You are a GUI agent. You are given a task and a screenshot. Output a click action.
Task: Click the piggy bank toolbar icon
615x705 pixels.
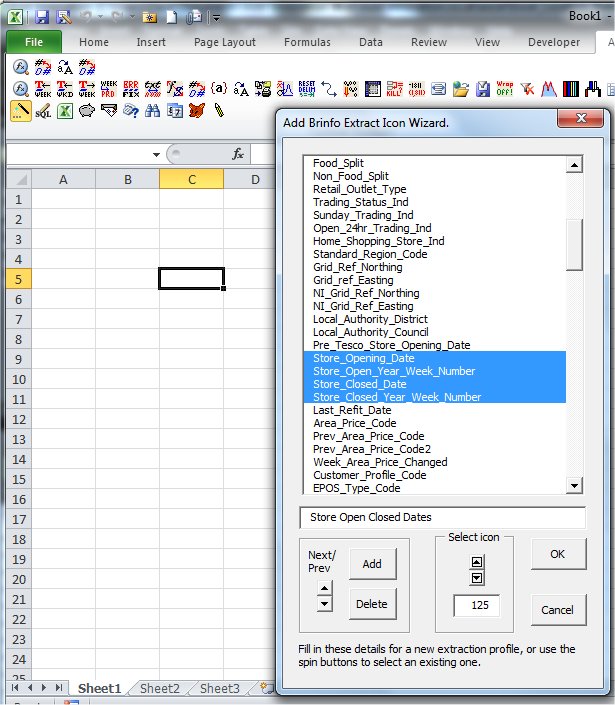pyautogui.click(x=87, y=111)
